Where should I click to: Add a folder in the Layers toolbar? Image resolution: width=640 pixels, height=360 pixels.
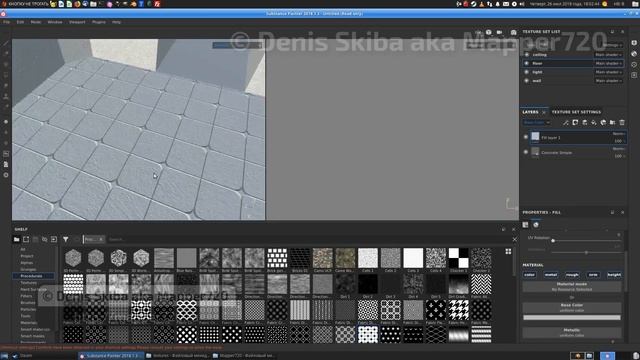click(x=613, y=122)
